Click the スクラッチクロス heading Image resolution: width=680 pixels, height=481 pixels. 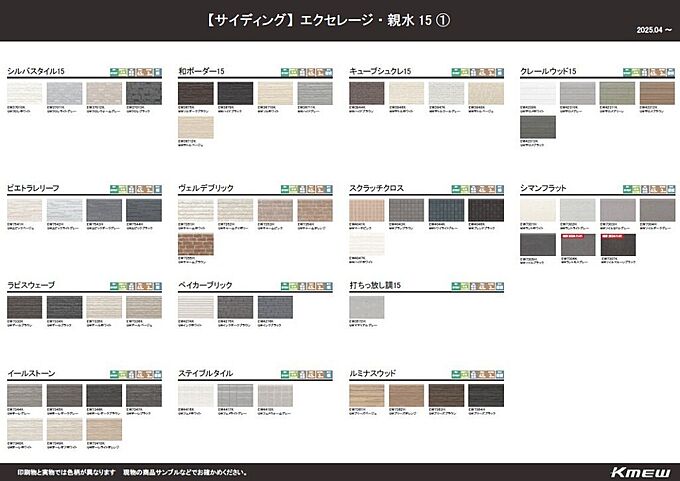coord(376,188)
